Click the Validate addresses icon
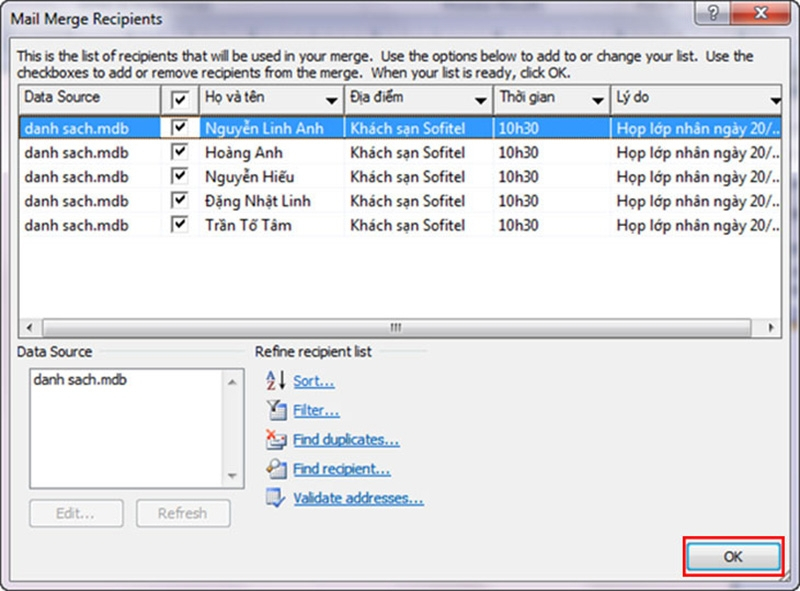 click(275, 498)
